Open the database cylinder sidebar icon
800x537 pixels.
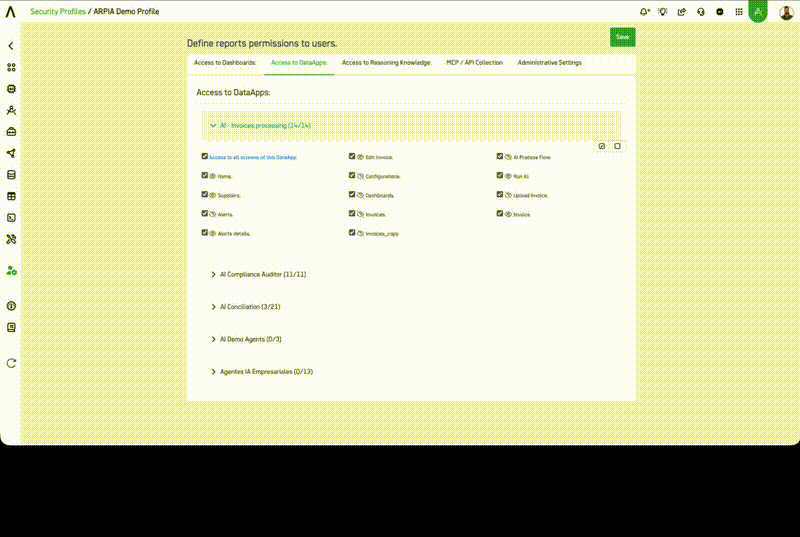pyautogui.click(x=11, y=175)
